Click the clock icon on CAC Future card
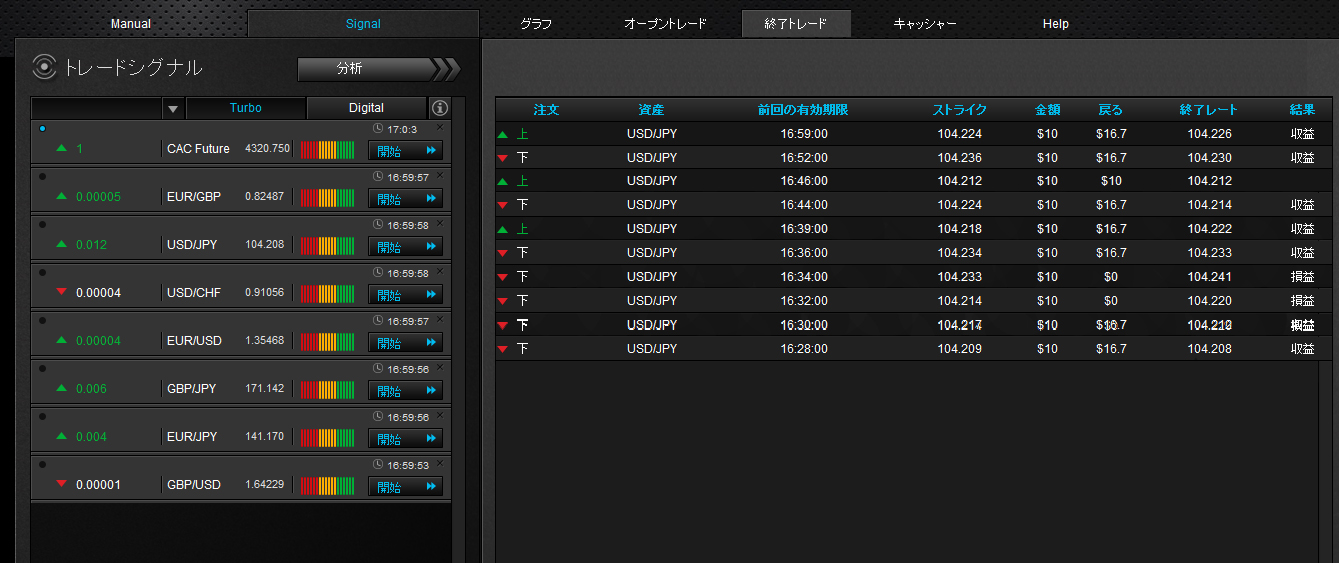 pyautogui.click(x=377, y=129)
